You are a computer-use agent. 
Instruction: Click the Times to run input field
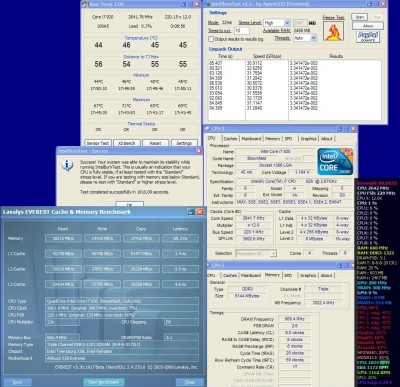[x=242, y=31]
